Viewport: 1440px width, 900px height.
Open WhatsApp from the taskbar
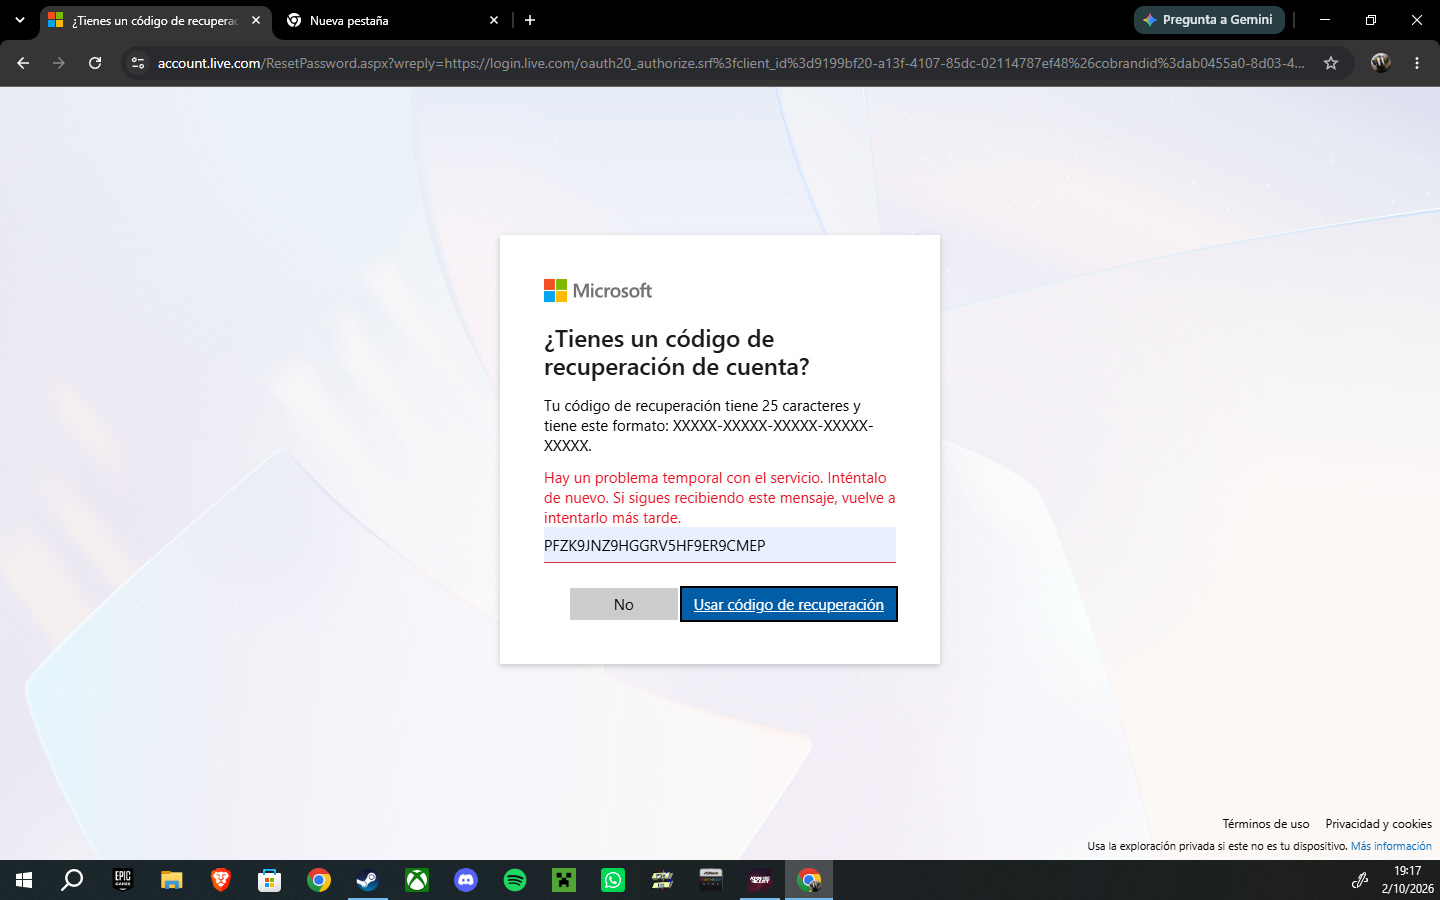pos(613,880)
